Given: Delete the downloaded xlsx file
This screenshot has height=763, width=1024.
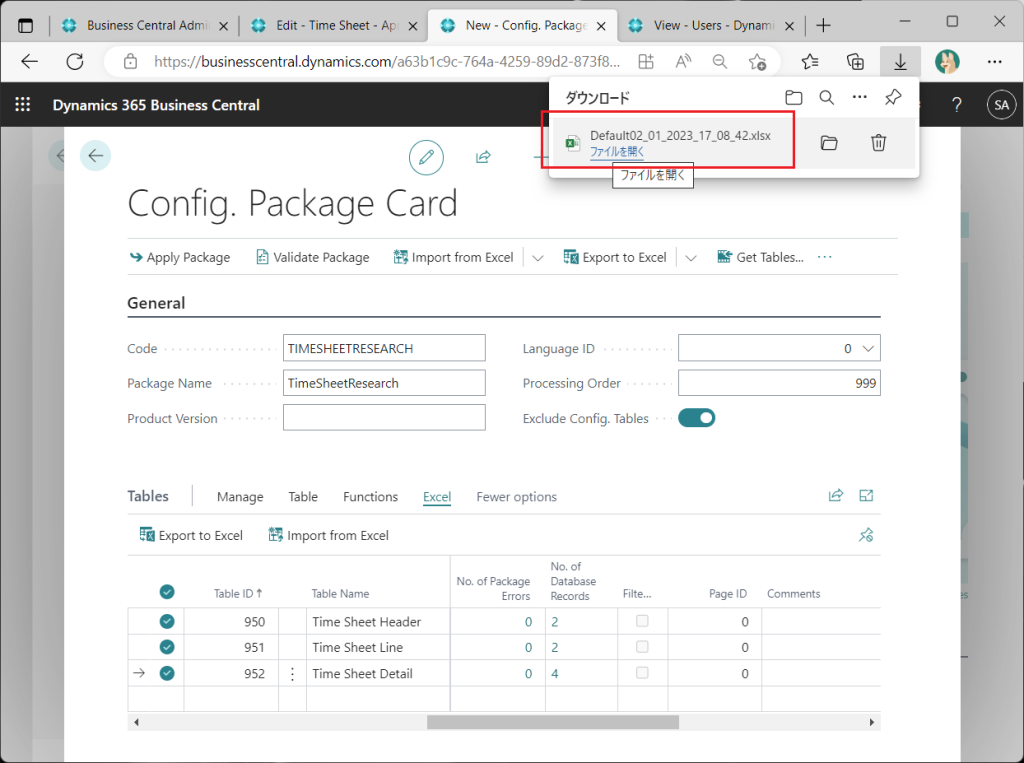Looking at the screenshot, I should (878, 143).
